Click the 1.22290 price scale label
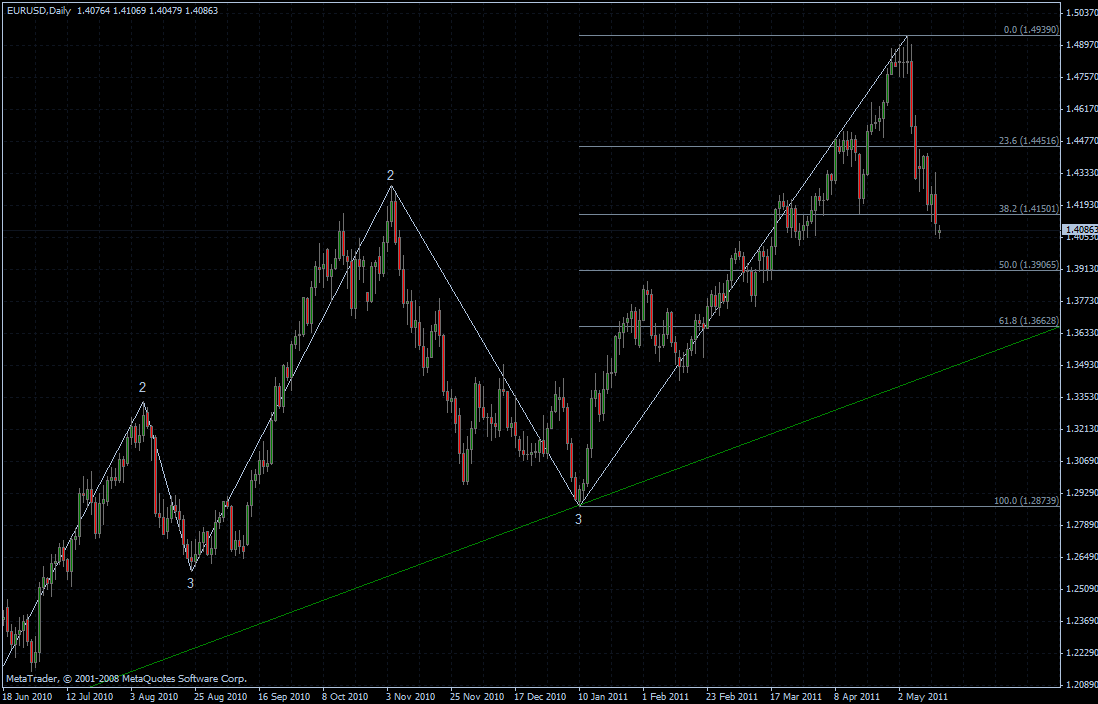The image size is (1098, 704). (x=1082, y=653)
